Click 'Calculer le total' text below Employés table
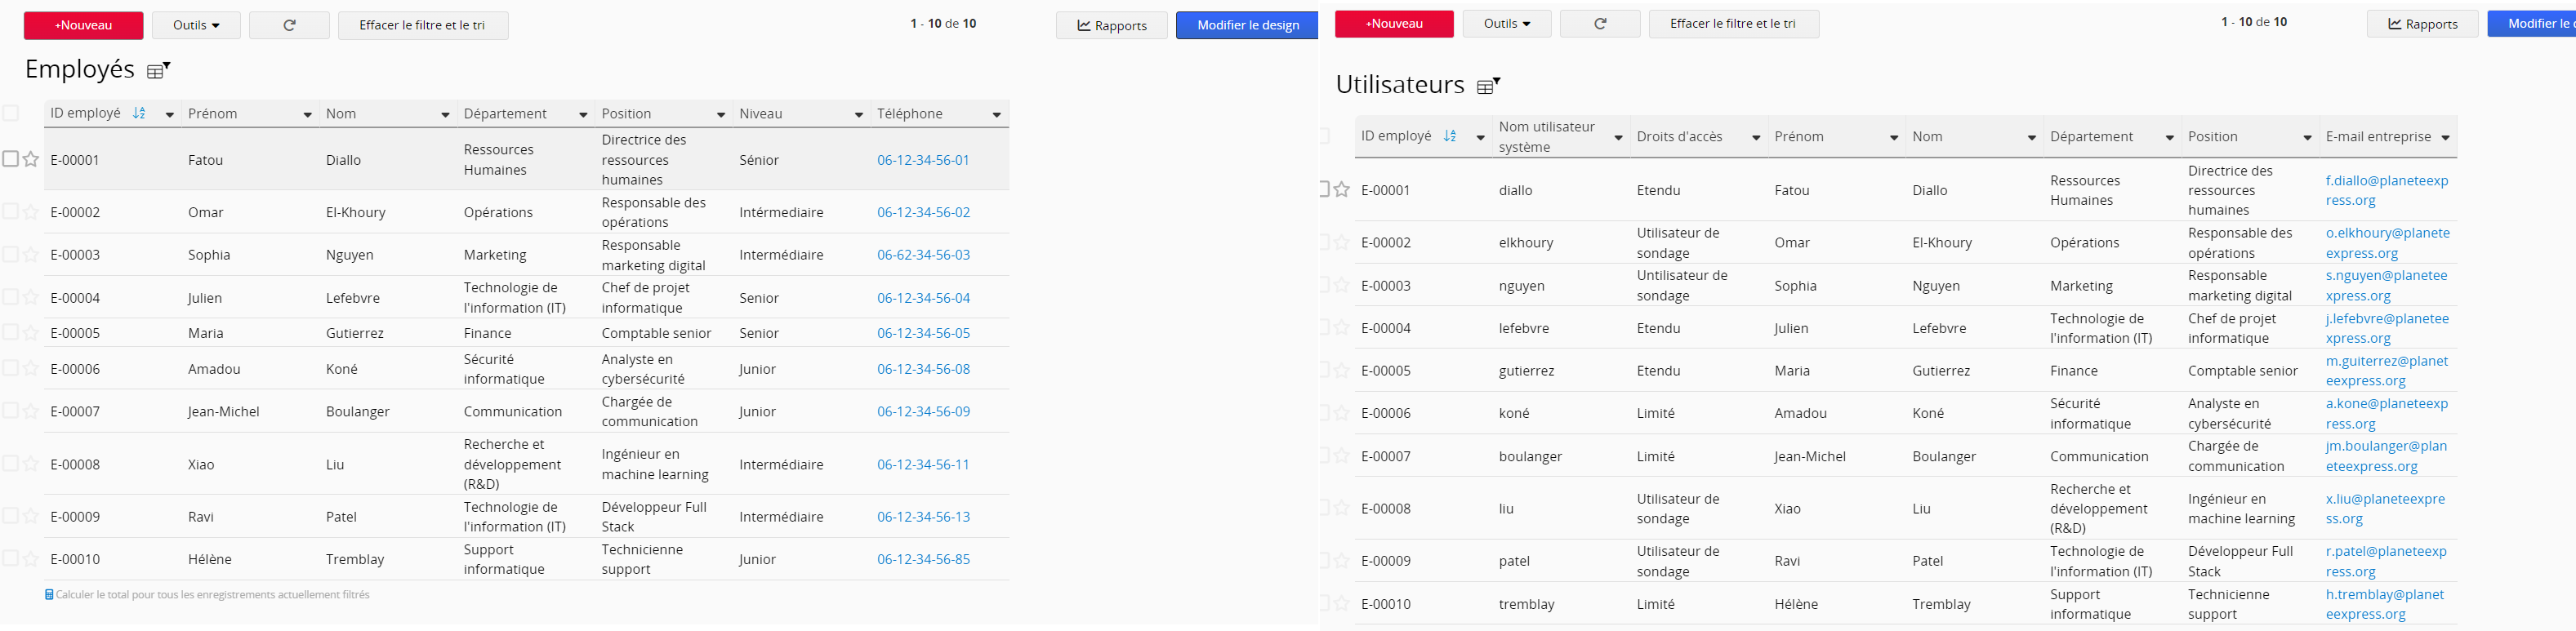2576x631 pixels. [x=212, y=595]
